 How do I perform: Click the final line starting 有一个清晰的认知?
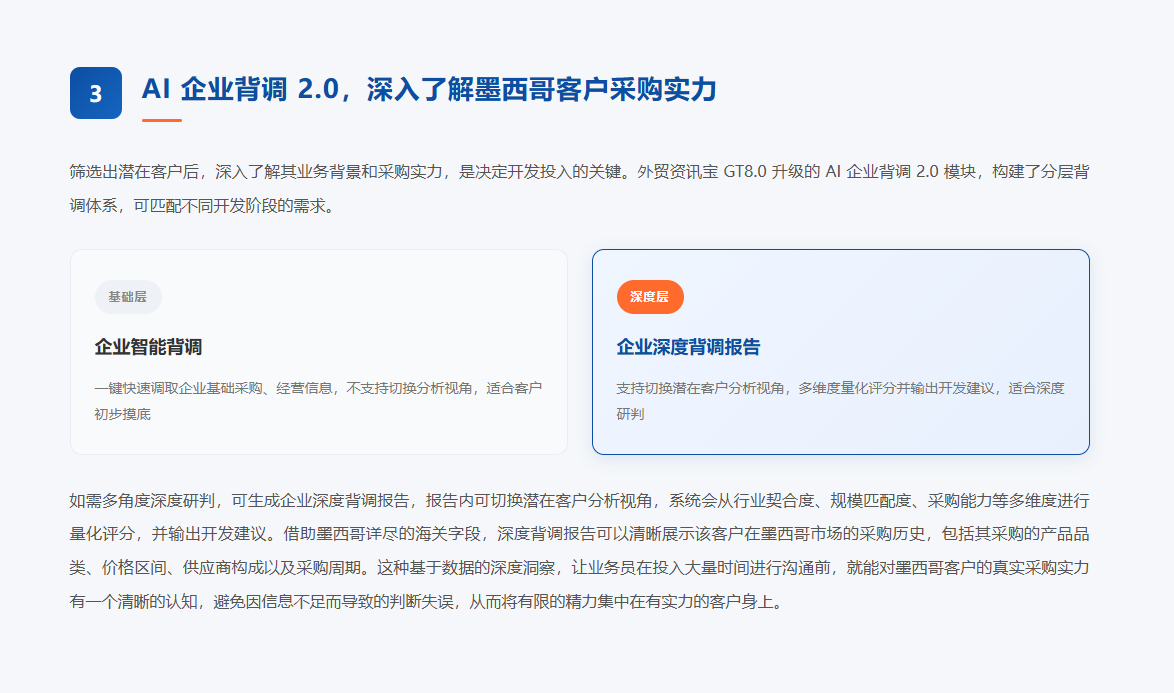tap(428, 602)
